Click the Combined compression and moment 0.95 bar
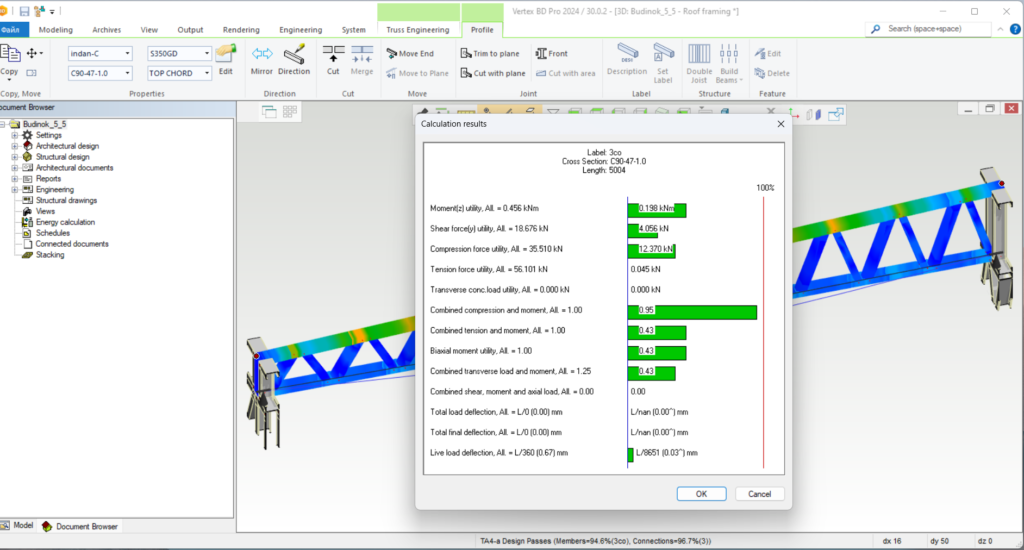Viewport: 1024px width, 550px height. click(692, 312)
